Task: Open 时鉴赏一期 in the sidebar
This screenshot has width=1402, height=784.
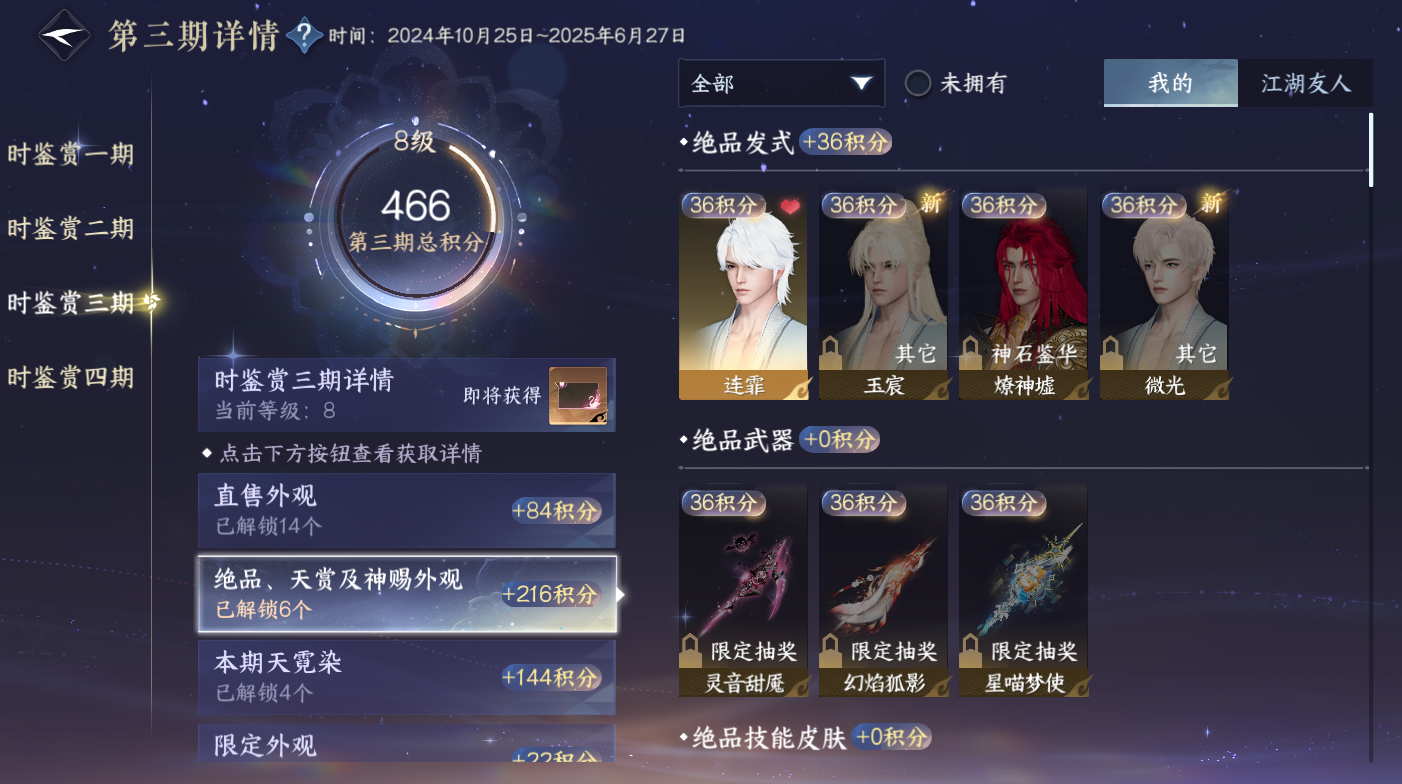Action: (x=70, y=154)
